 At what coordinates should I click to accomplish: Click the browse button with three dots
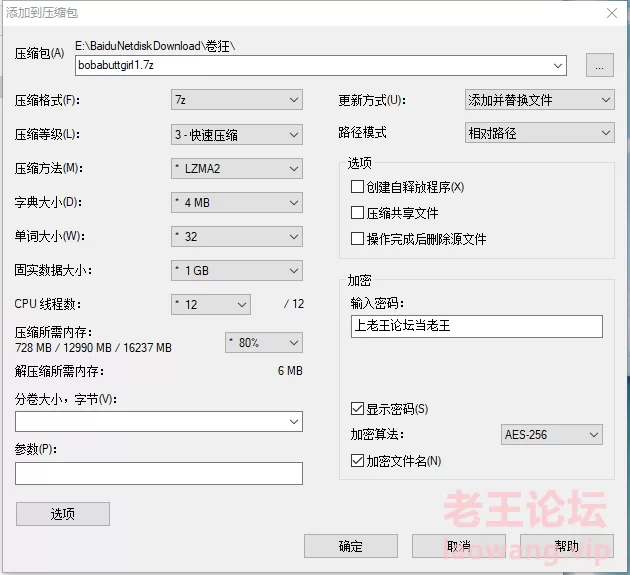click(x=599, y=65)
